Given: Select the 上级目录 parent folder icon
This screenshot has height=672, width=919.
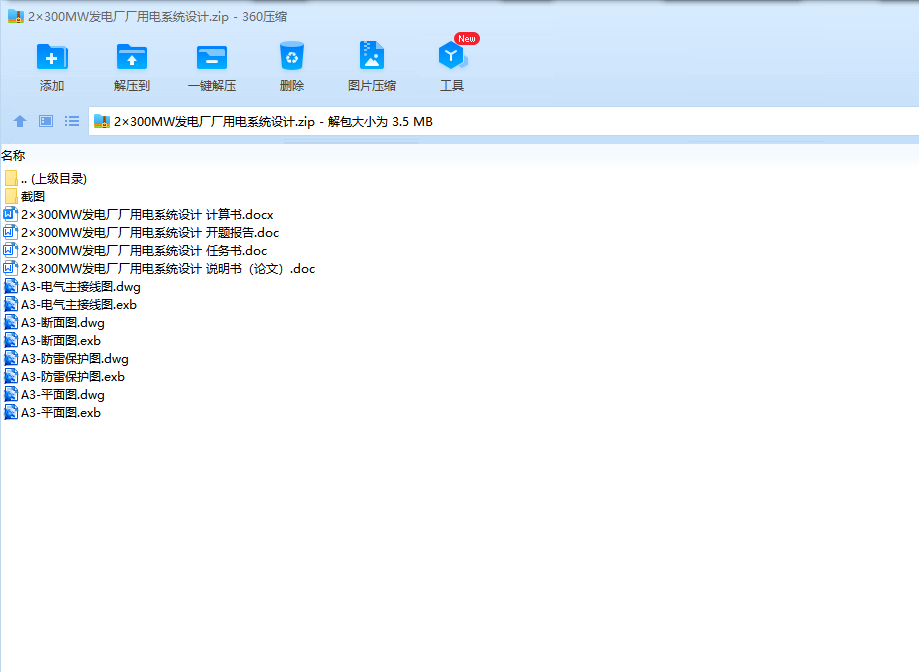Looking at the screenshot, I should pos(11,178).
